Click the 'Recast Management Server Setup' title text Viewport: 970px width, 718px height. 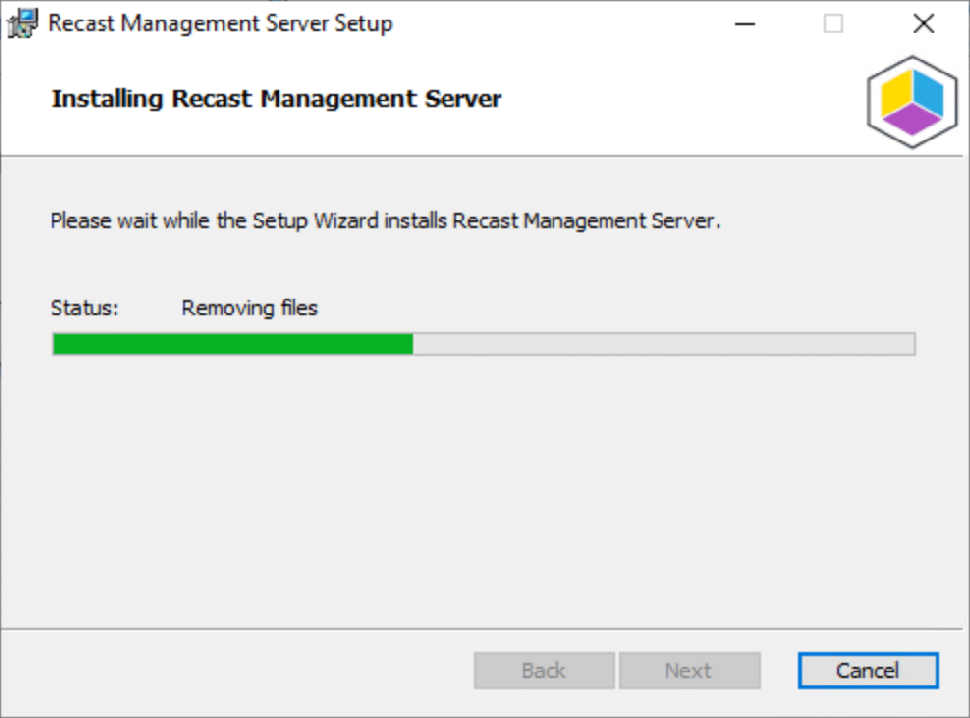(220, 24)
